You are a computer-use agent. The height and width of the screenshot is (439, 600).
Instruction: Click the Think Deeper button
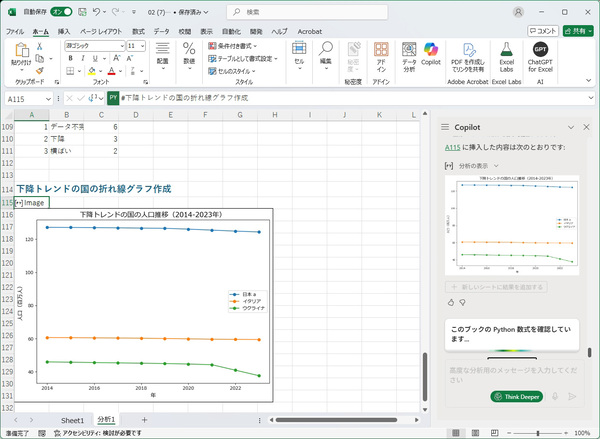point(517,396)
